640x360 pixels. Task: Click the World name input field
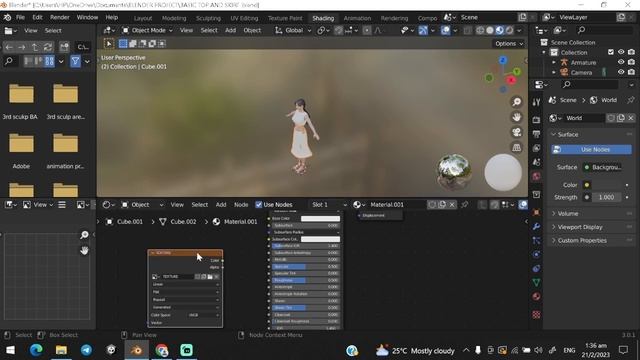pos(584,118)
